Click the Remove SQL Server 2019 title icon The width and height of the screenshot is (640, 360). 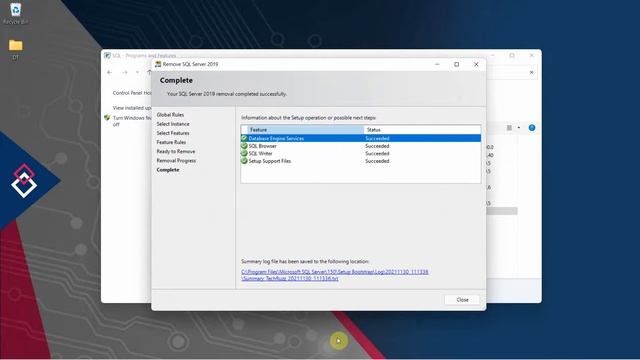pyautogui.click(x=158, y=64)
